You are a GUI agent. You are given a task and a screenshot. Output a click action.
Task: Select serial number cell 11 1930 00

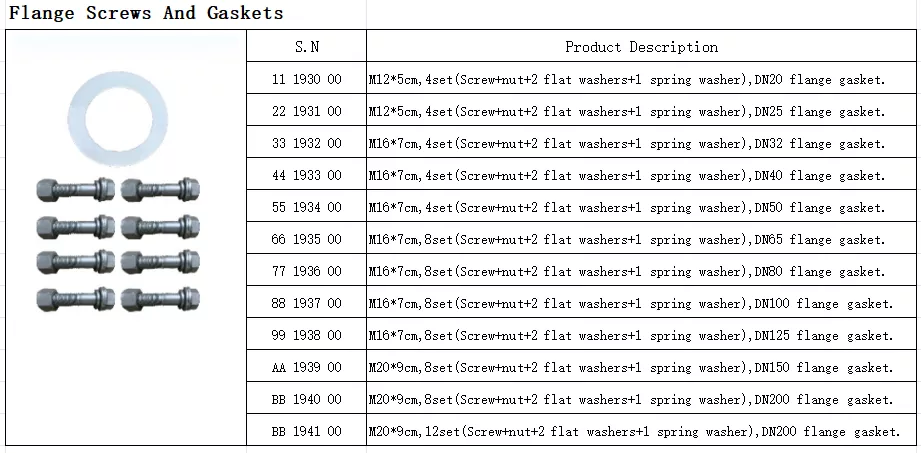point(306,79)
